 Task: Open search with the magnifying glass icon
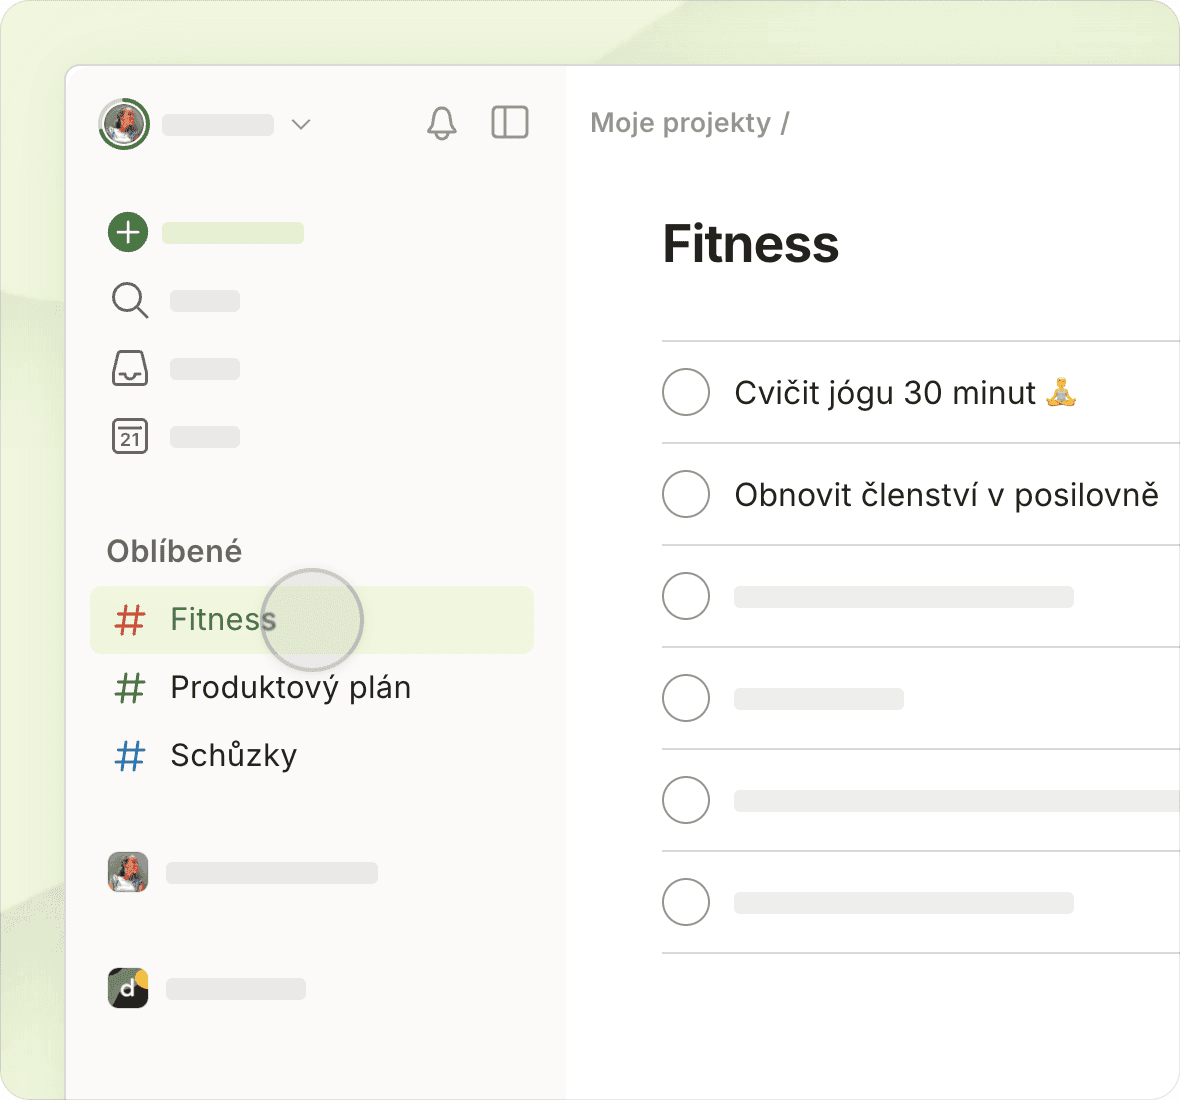[130, 300]
